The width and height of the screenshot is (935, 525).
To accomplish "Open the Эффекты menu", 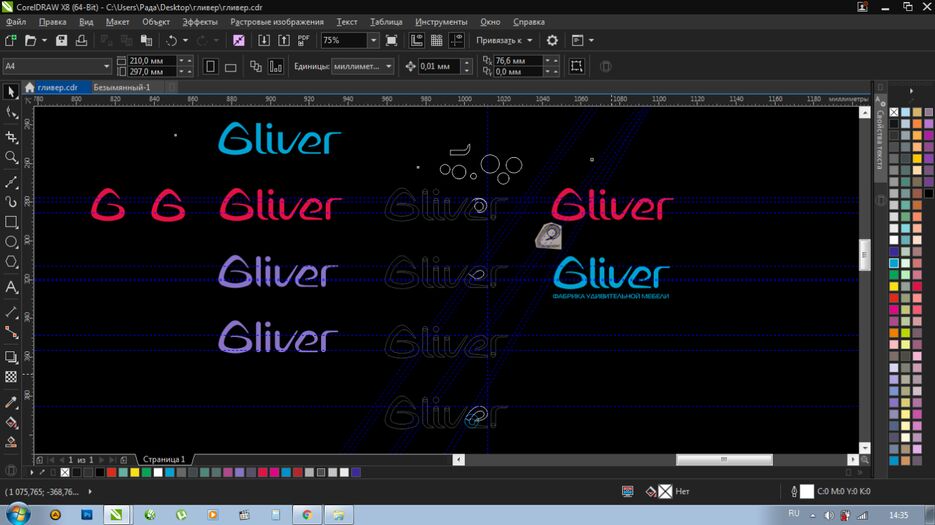I will pyautogui.click(x=200, y=21).
